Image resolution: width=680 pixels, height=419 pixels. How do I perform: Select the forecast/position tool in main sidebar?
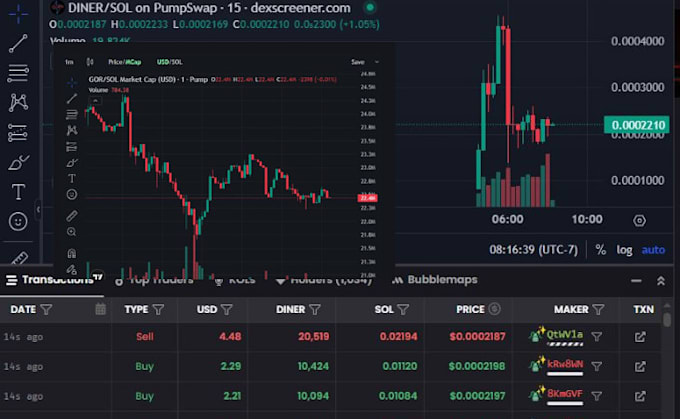click(x=18, y=133)
